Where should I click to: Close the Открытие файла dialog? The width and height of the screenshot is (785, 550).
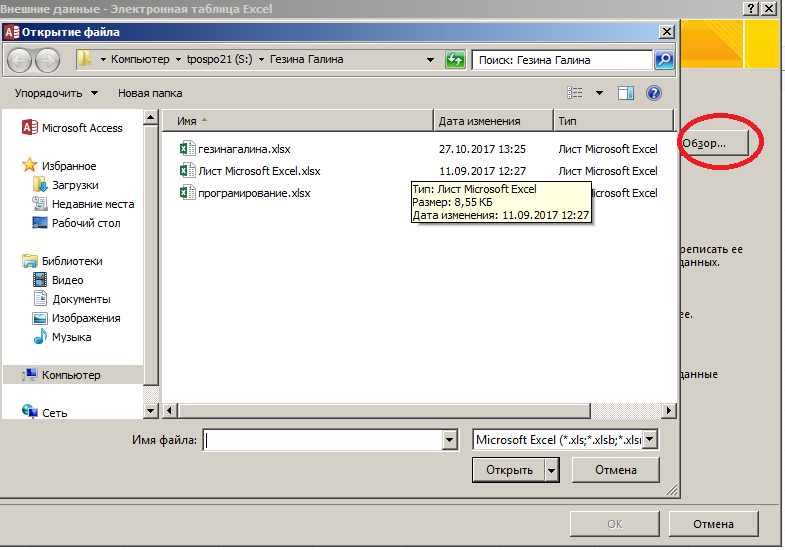tap(666, 32)
